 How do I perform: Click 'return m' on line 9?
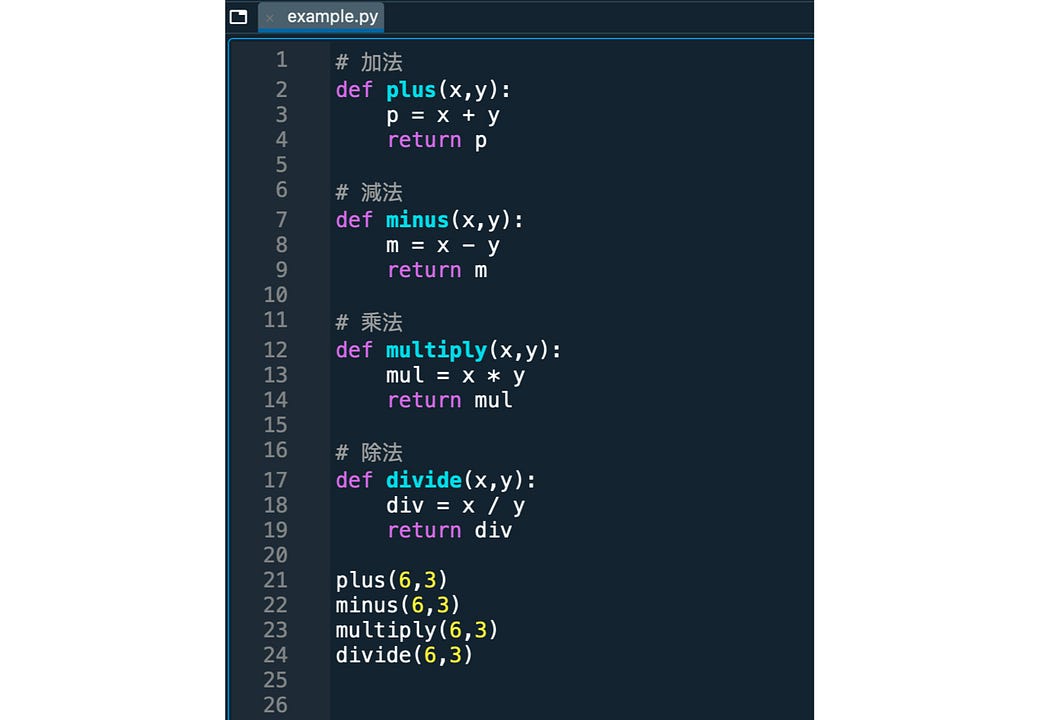tap(437, 271)
